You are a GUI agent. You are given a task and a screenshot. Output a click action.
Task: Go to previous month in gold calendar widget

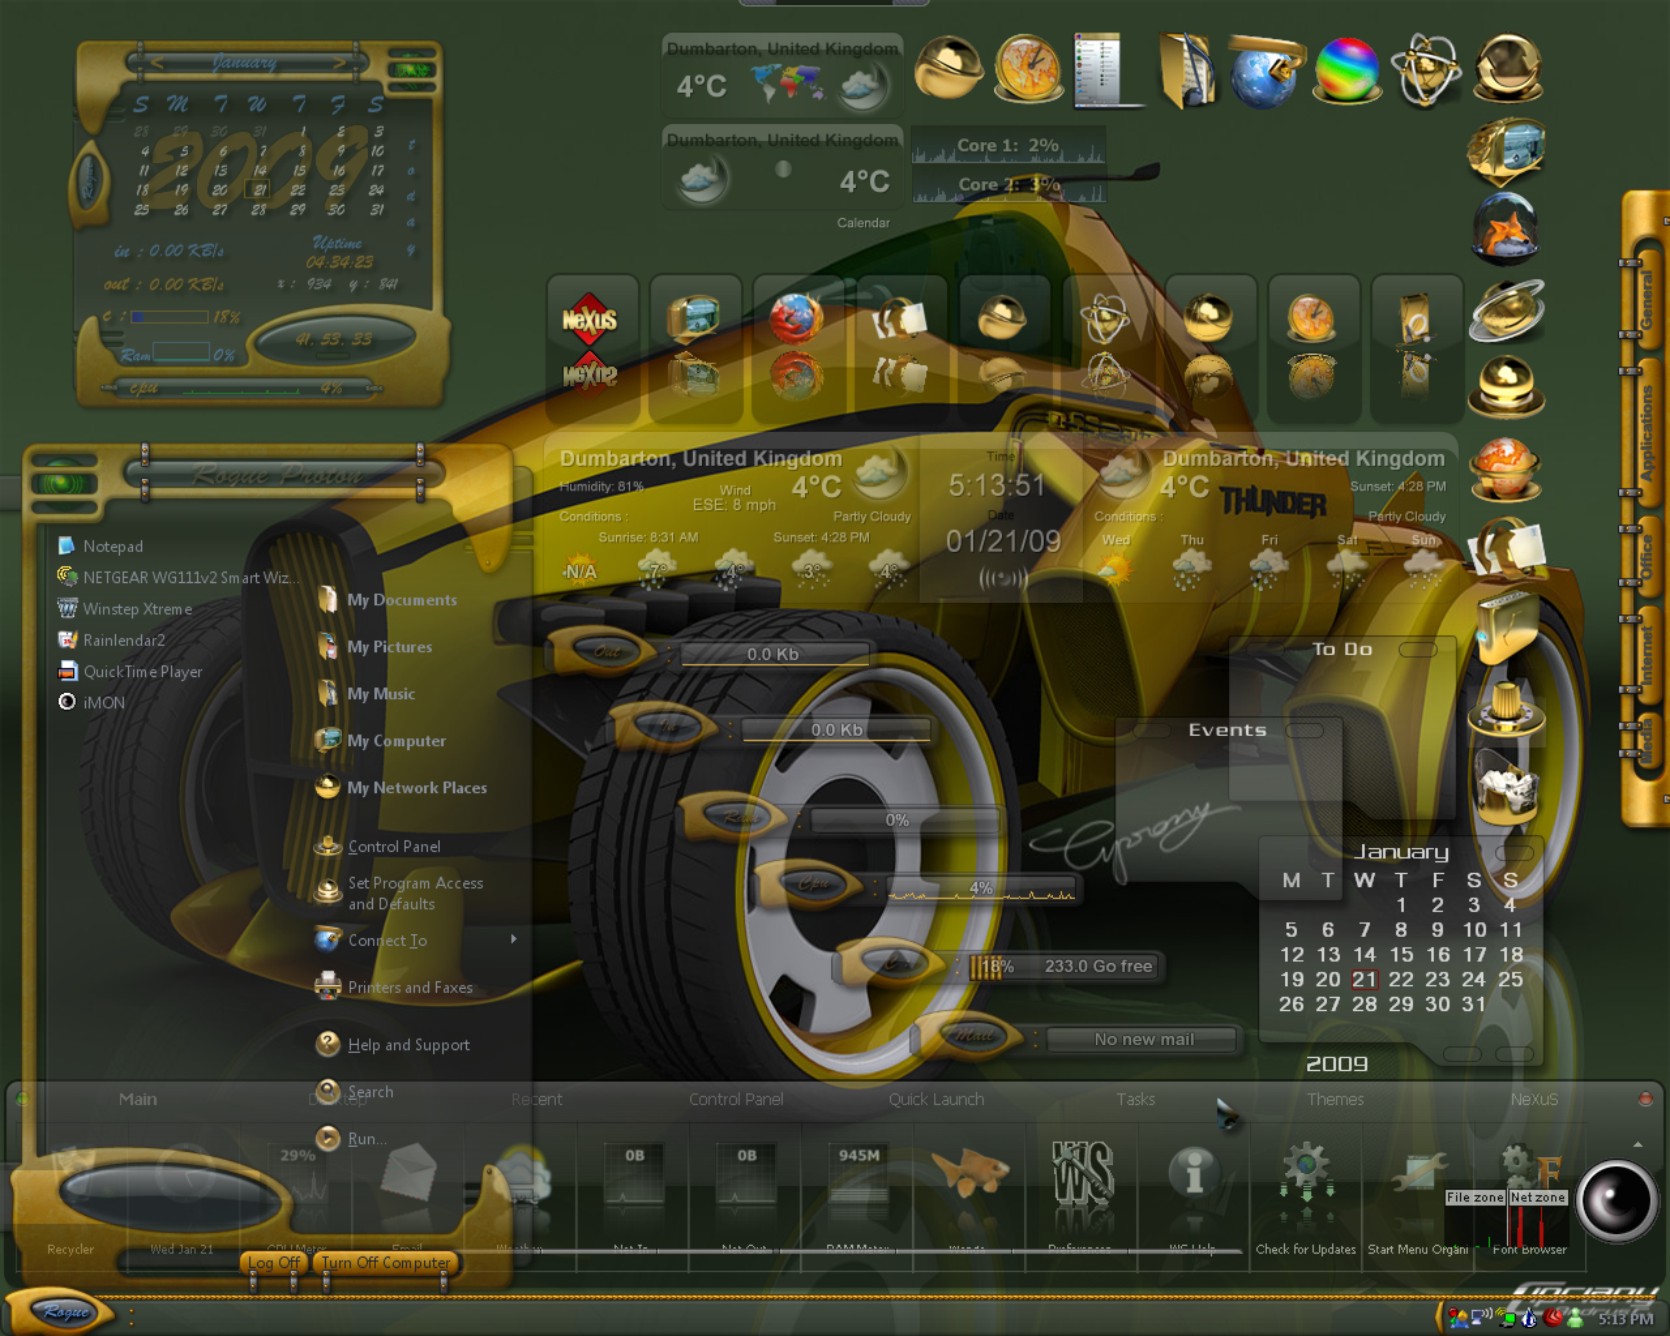(156, 63)
